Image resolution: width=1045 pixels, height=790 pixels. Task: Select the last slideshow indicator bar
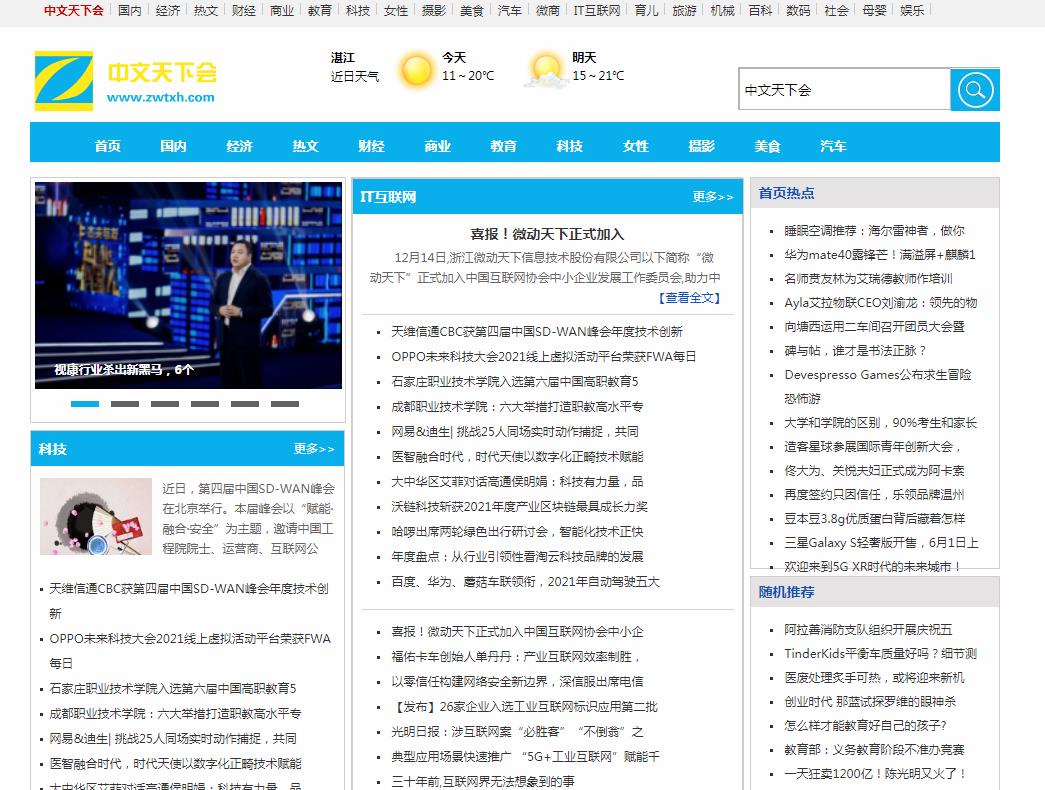coord(285,404)
